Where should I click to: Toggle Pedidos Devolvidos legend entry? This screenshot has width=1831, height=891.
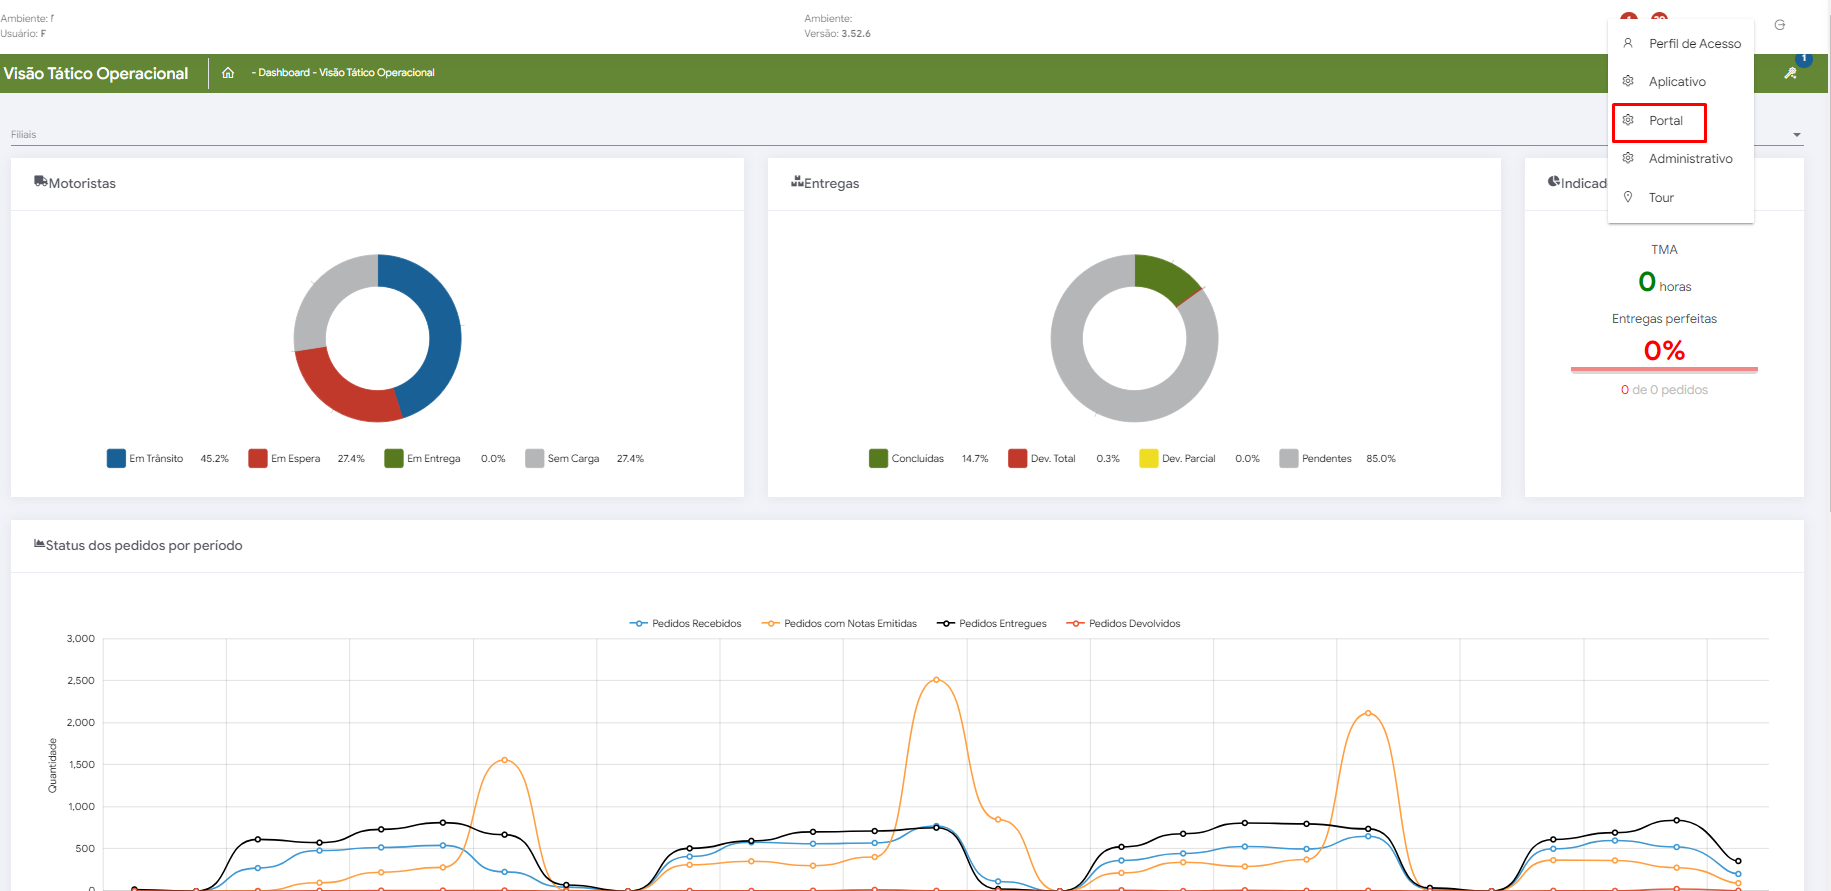click(x=1124, y=624)
